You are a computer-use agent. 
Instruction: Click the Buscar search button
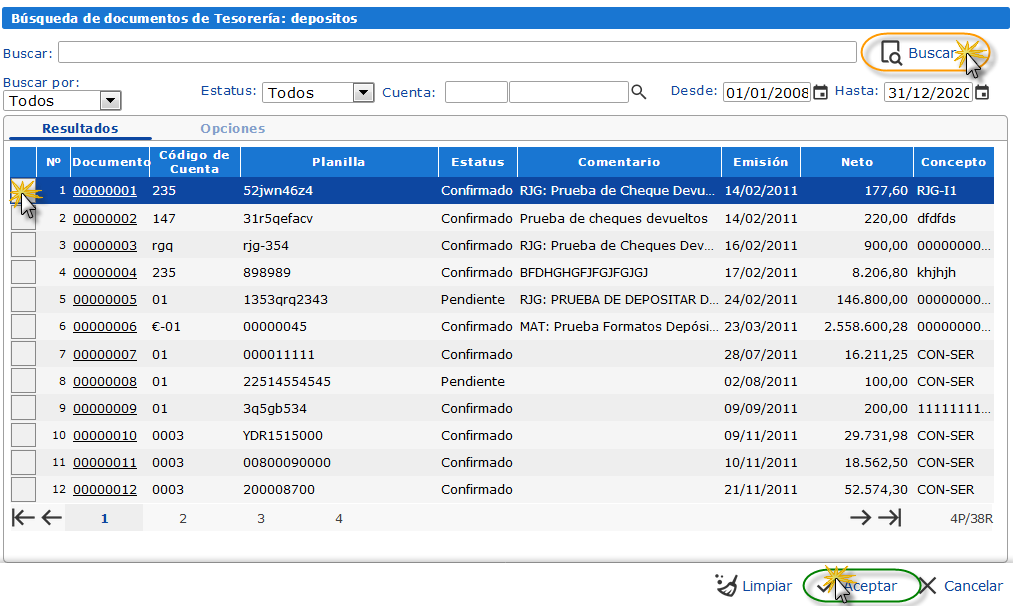point(925,53)
